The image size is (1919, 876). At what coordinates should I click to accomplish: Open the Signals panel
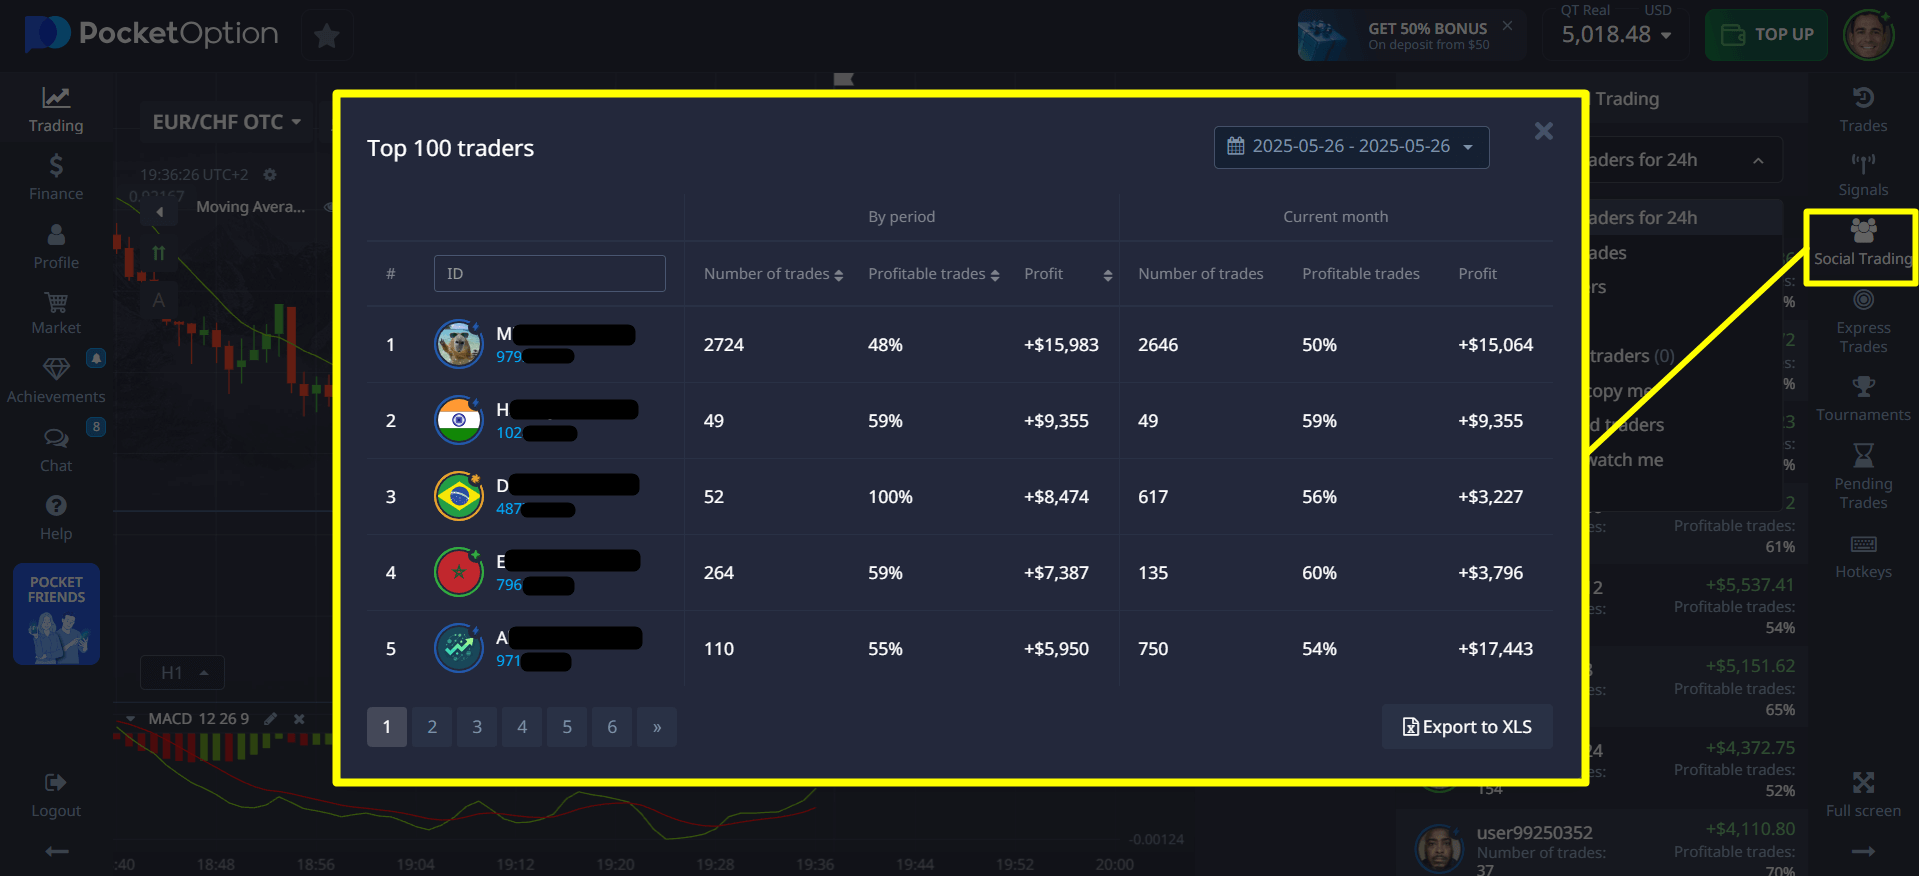point(1862,174)
